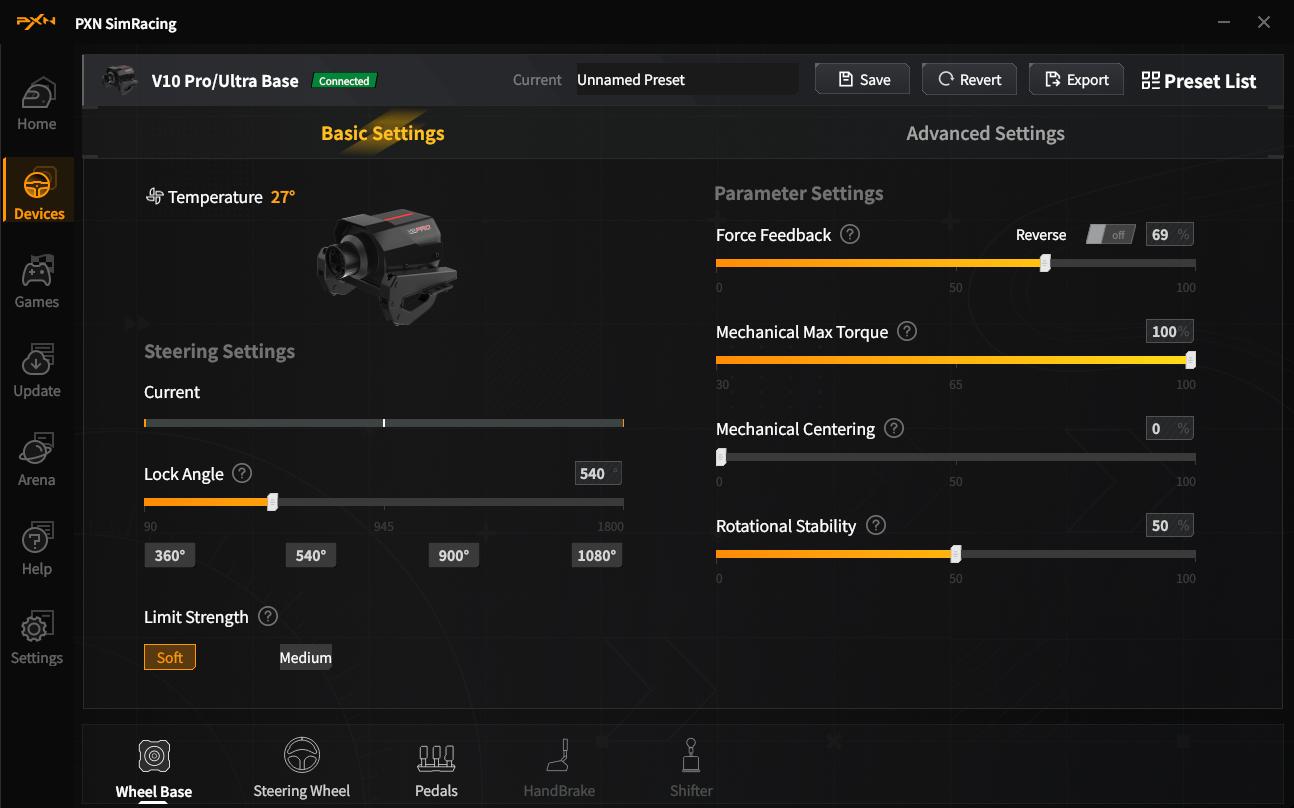
Task: Switch to the Basic Settings tab
Action: [382, 133]
